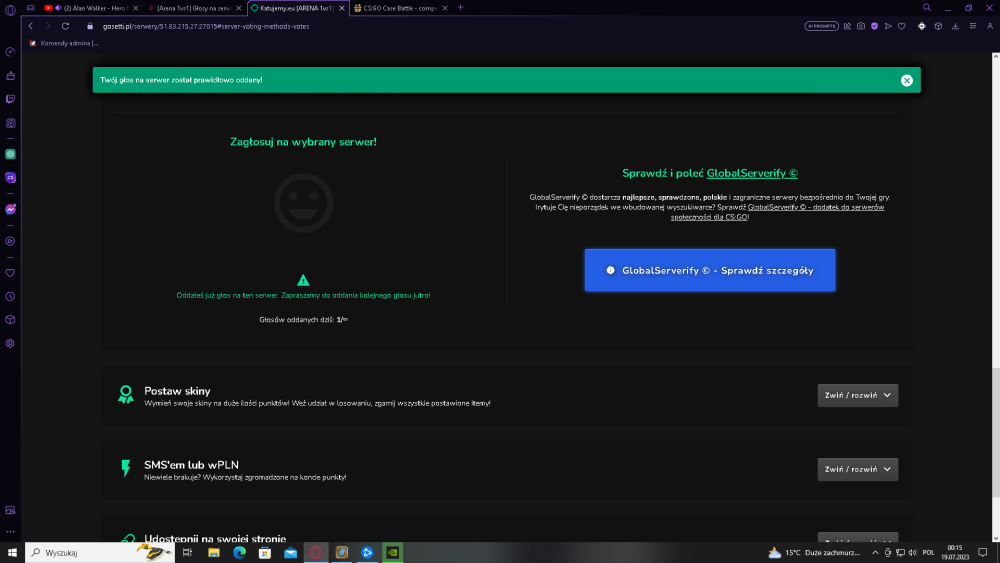Click GlobalServerify © - Sprawdź szczegóły button
Image resolution: width=1000 pixels, height=563 pixels.
tap(710, 270)
